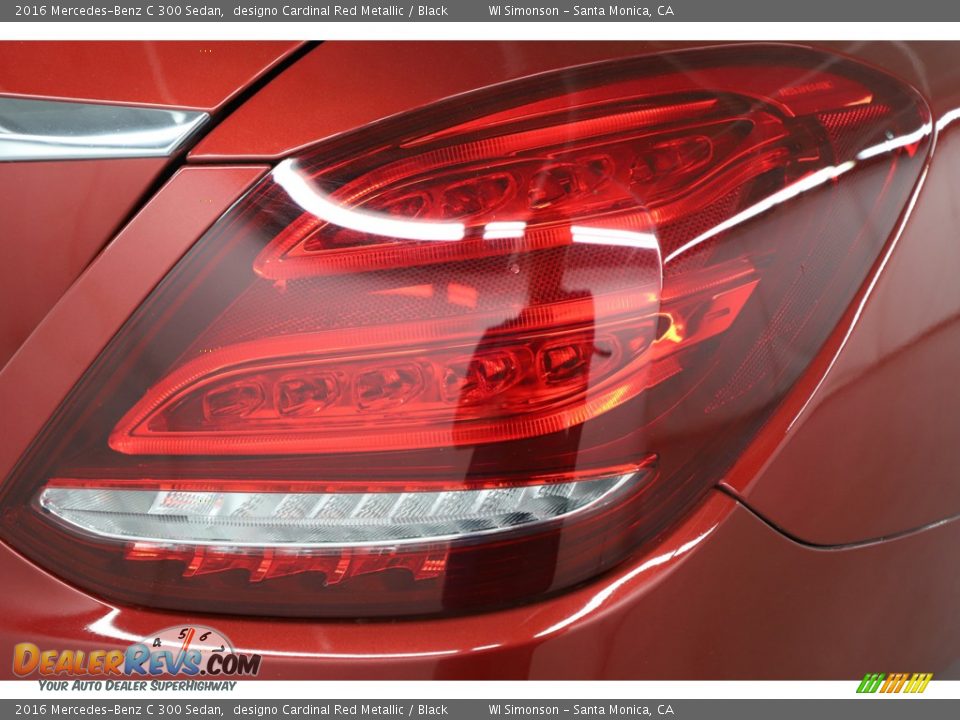Click the colored stripes logo bottom right
960x720 pixels.
tap(894, 683)
